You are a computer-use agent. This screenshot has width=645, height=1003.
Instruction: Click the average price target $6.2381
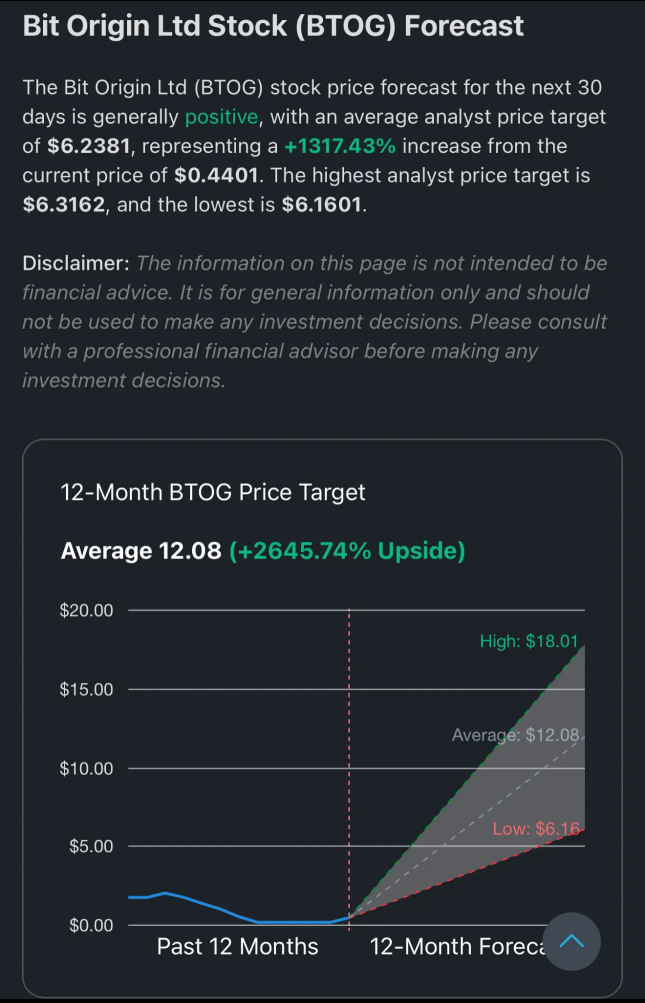click(x=89, y=146)
